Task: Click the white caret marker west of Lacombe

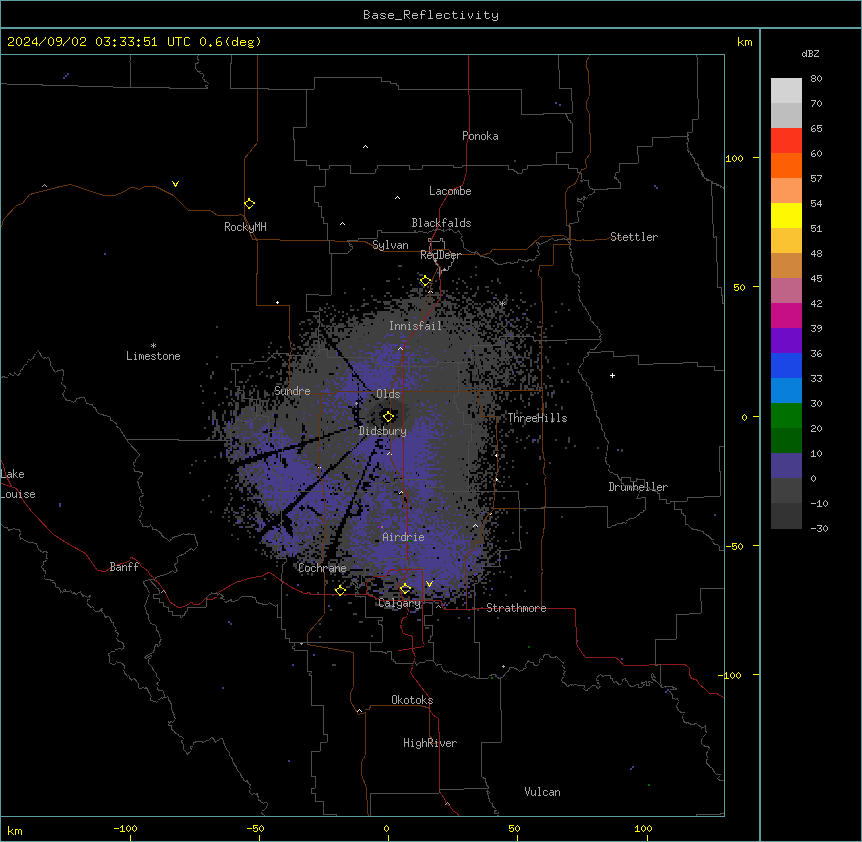Action: [x=397, y=198]
